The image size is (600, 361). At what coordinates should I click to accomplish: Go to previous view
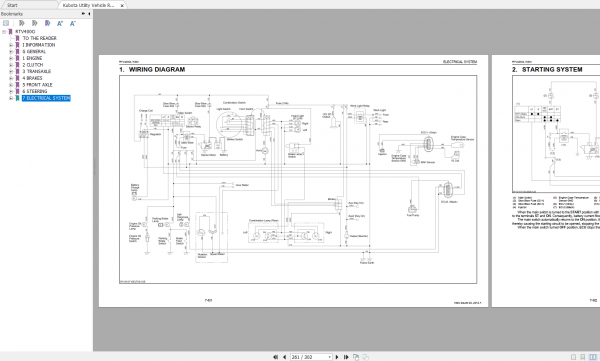[356, 357]
